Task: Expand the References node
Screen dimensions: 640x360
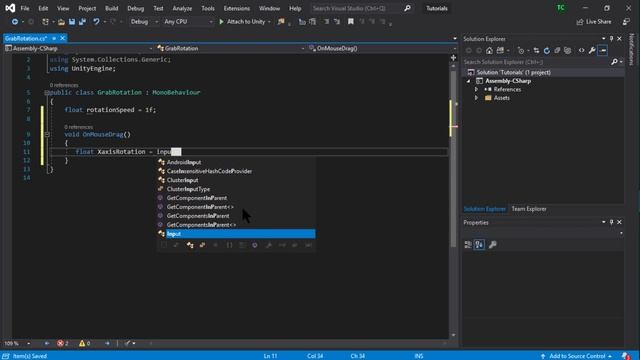Action: pos(476,89)
